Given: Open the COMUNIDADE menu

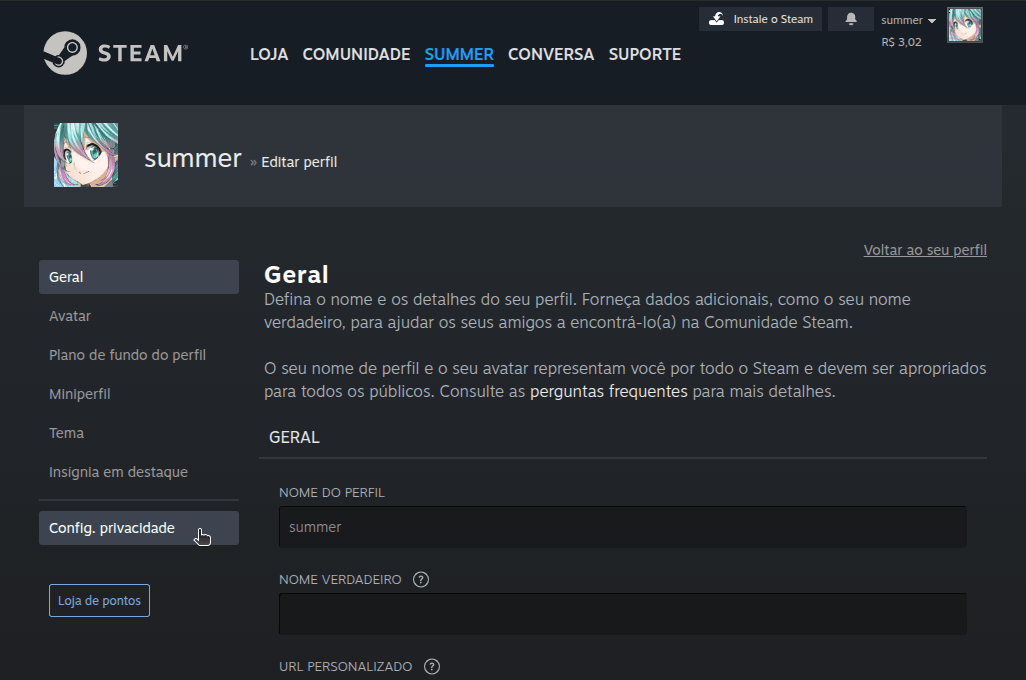Looking at the screenshot, I should [x=356, y=54].
